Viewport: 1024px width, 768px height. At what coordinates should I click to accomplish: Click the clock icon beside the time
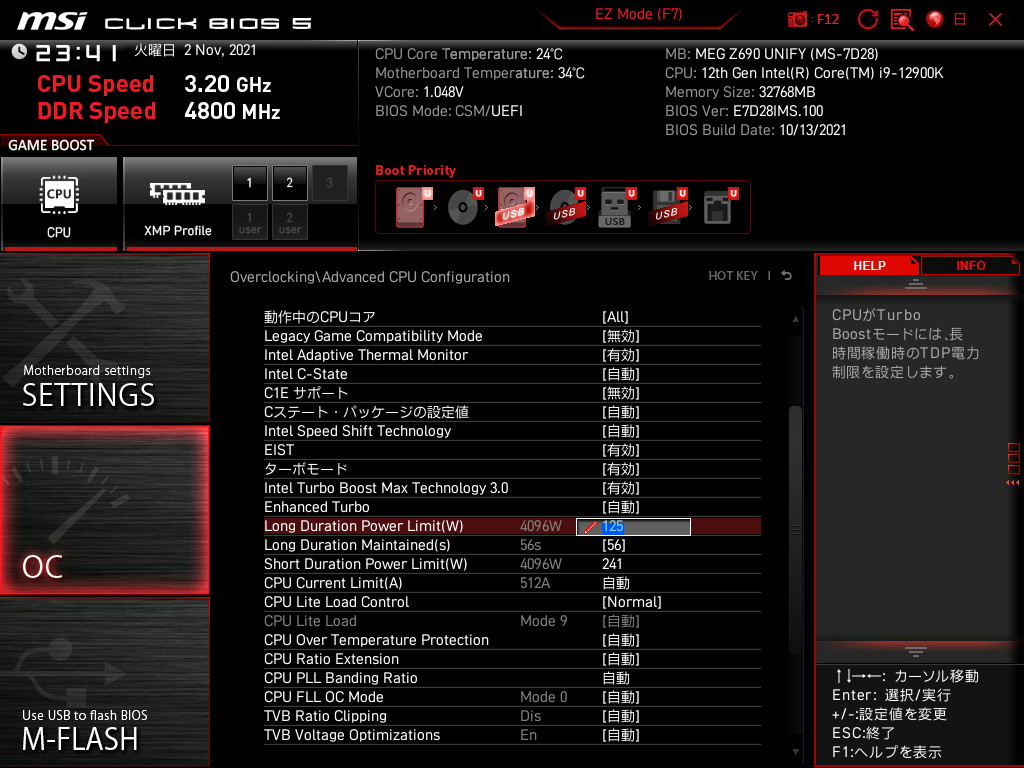coord(19,52)
